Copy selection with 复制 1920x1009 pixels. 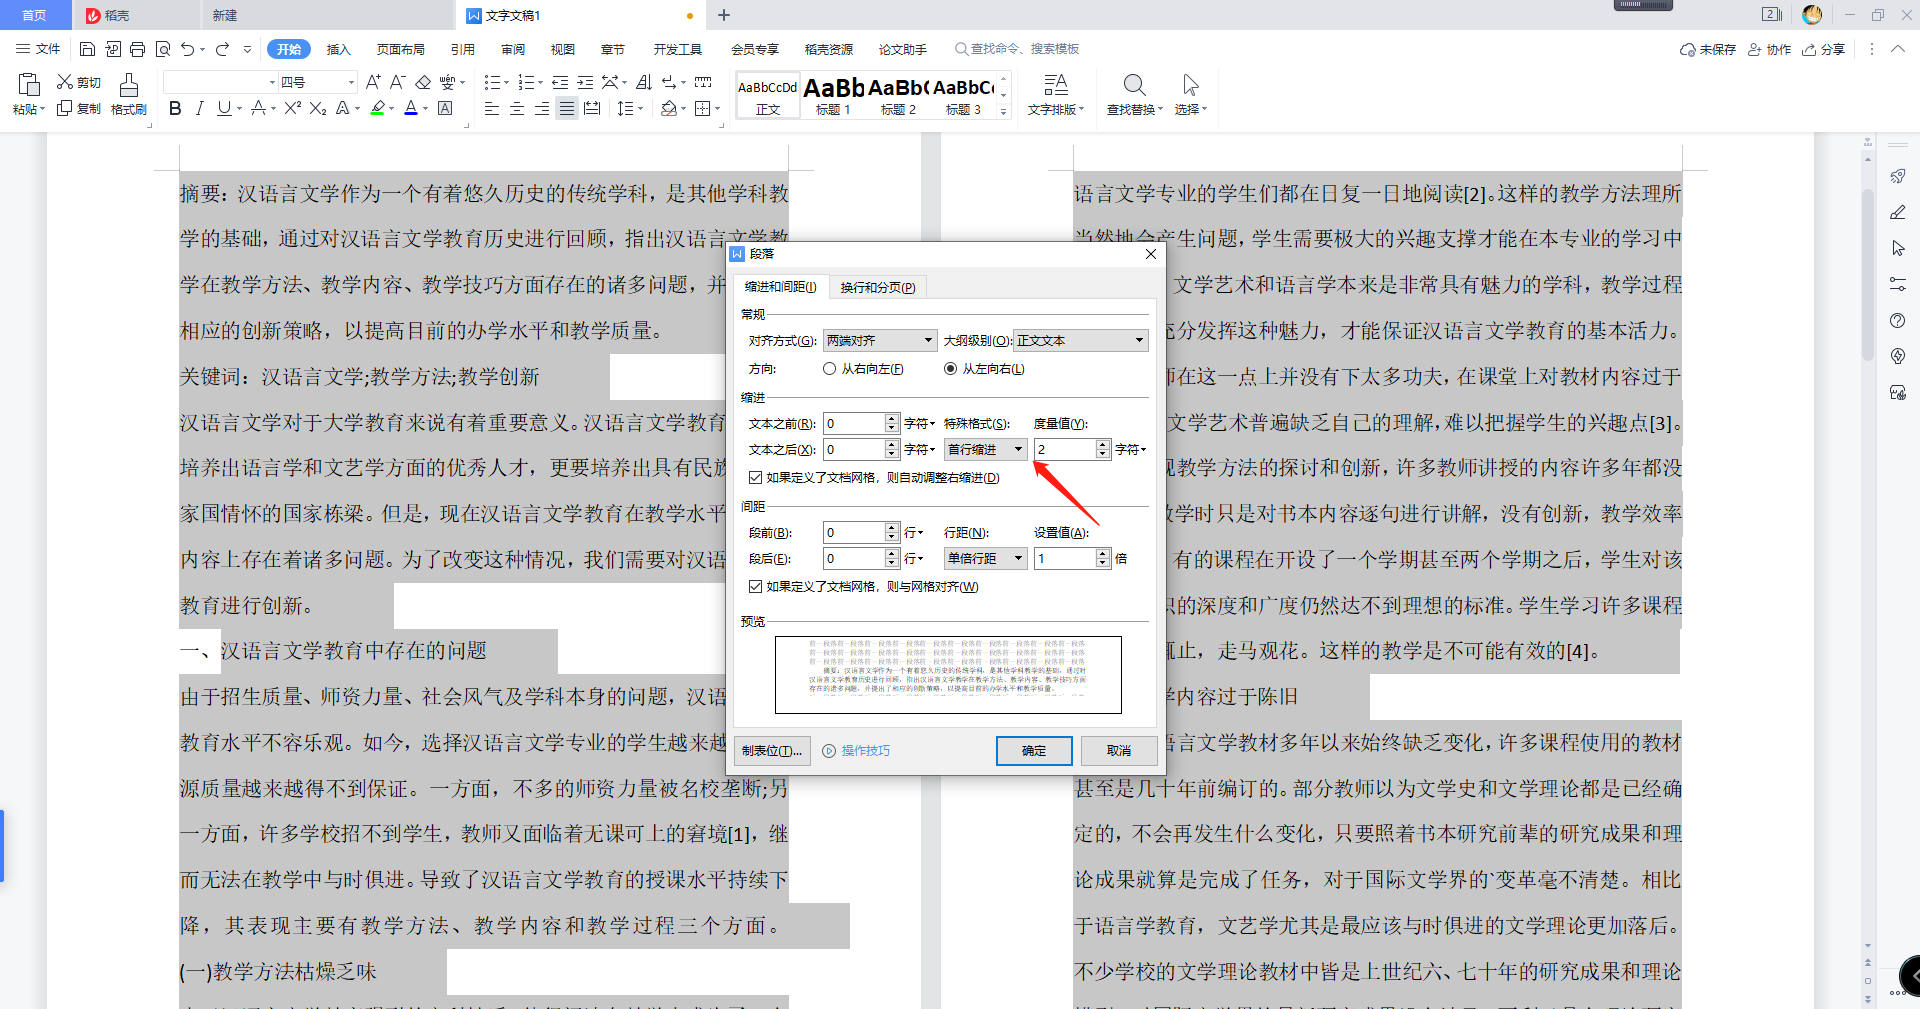tap(79, 108)
